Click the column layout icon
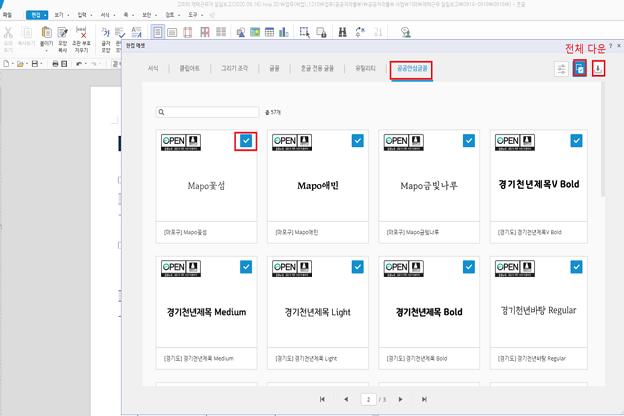This screenshot has height=416, width=624. pos(205,32)
